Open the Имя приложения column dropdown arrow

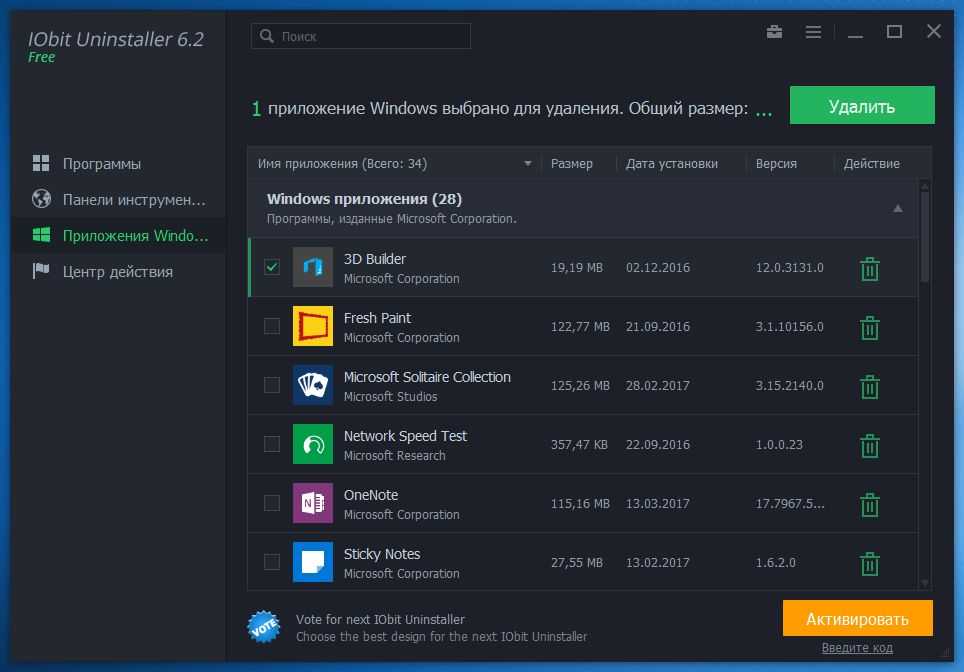coord(528,164)
